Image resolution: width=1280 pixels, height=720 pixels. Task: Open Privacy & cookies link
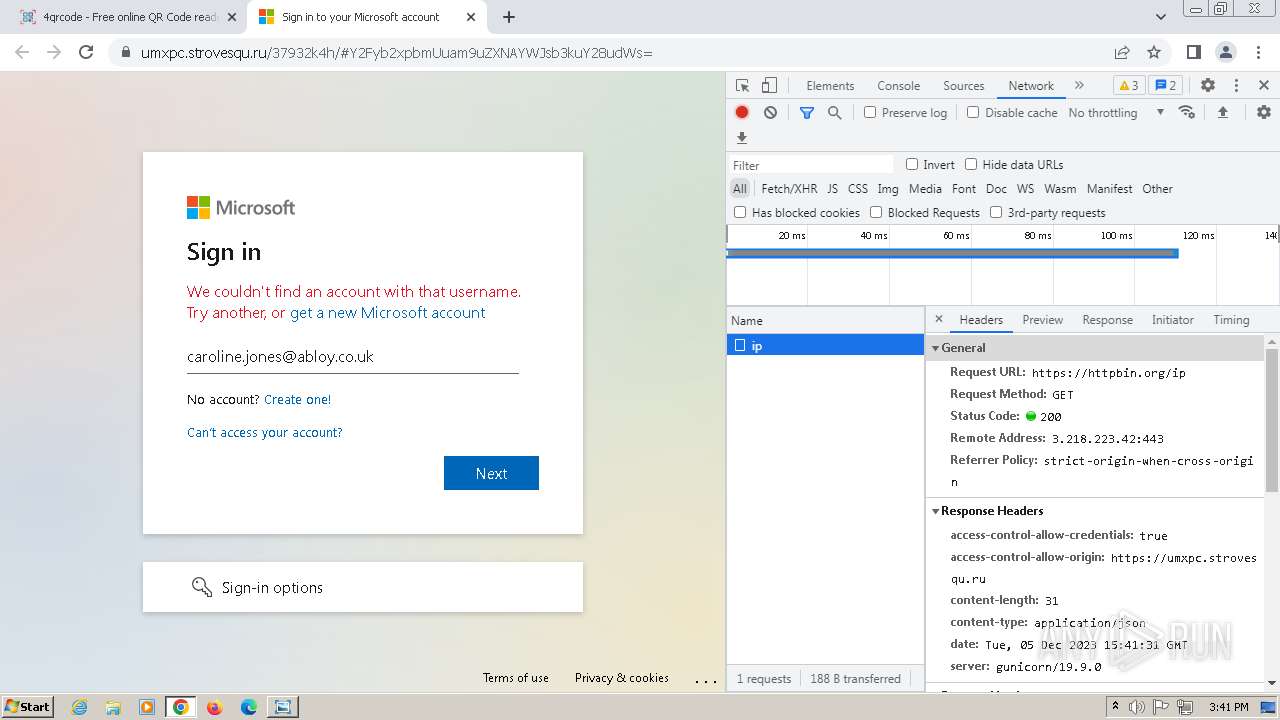tap(622, 678)
